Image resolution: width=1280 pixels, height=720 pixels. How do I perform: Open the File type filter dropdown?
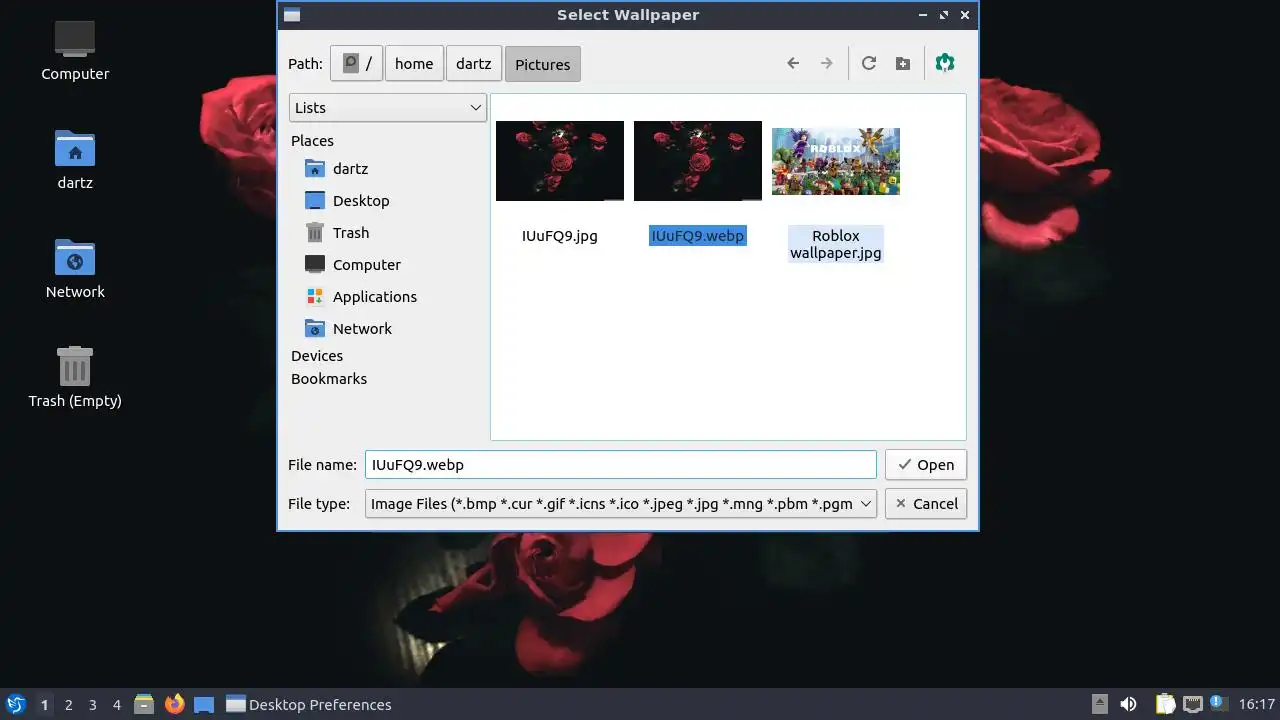point(621,504)
